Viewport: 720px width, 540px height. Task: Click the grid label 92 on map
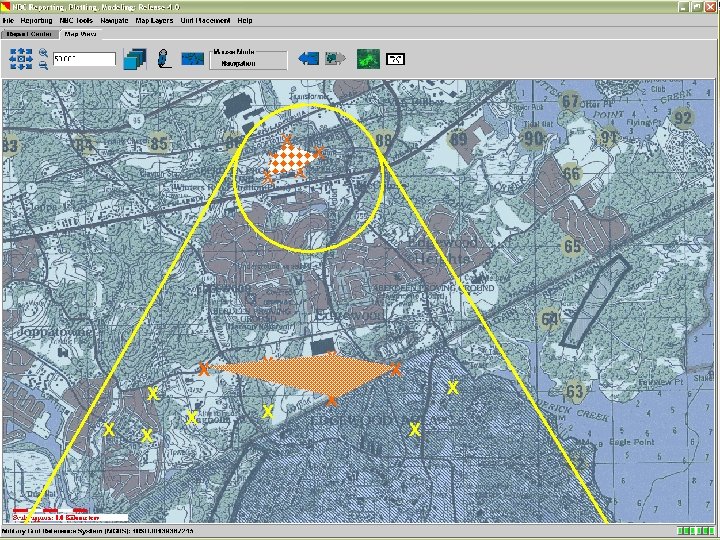tap(682, 118)
